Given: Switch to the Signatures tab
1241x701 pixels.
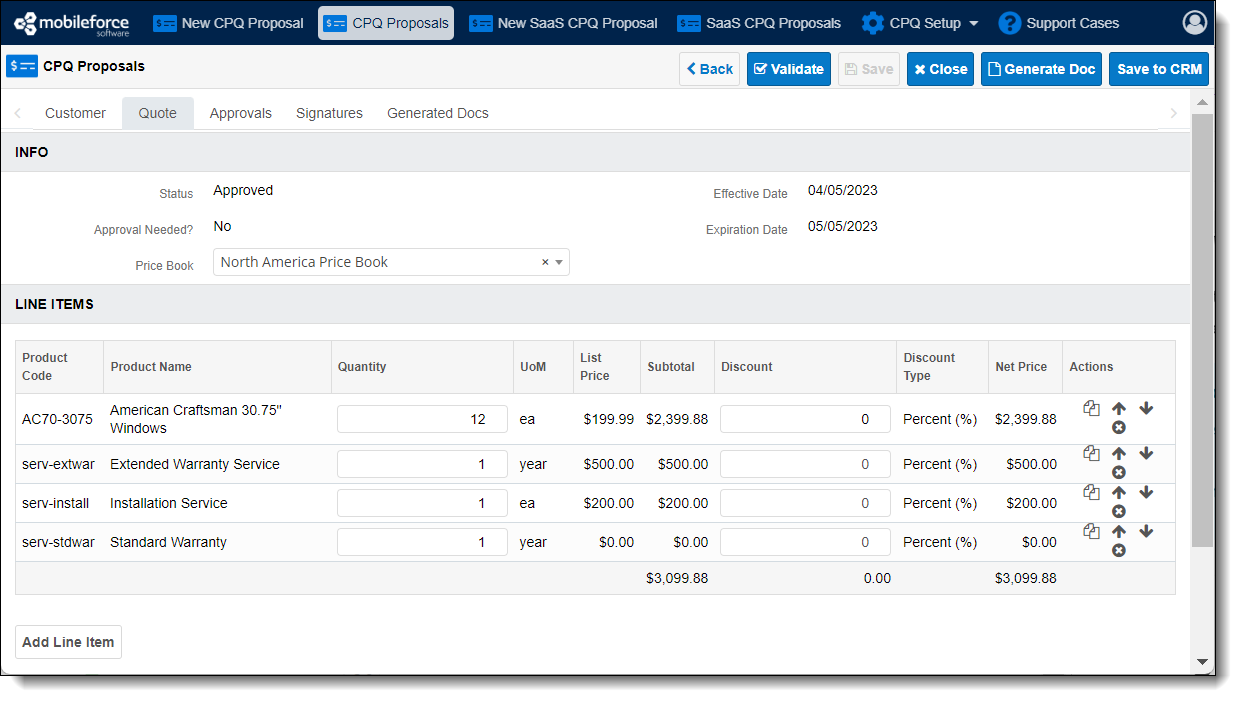Looking at the screenshot, I should (329, 113).
